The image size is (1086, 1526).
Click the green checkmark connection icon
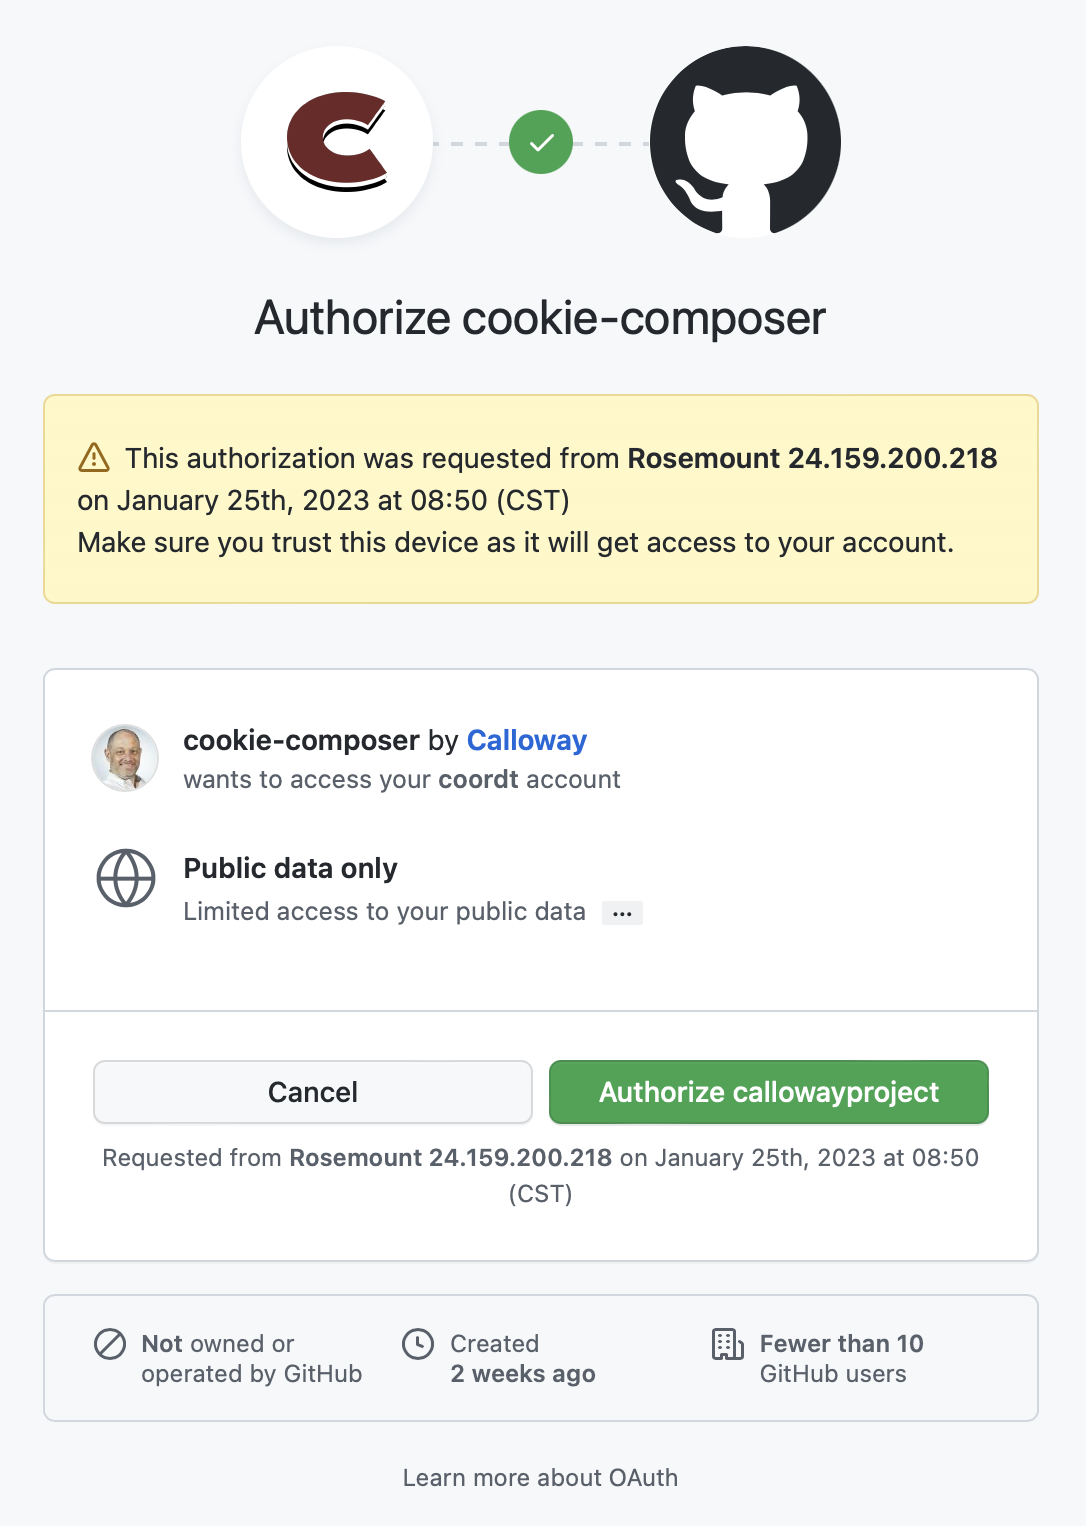pos(541,142)
